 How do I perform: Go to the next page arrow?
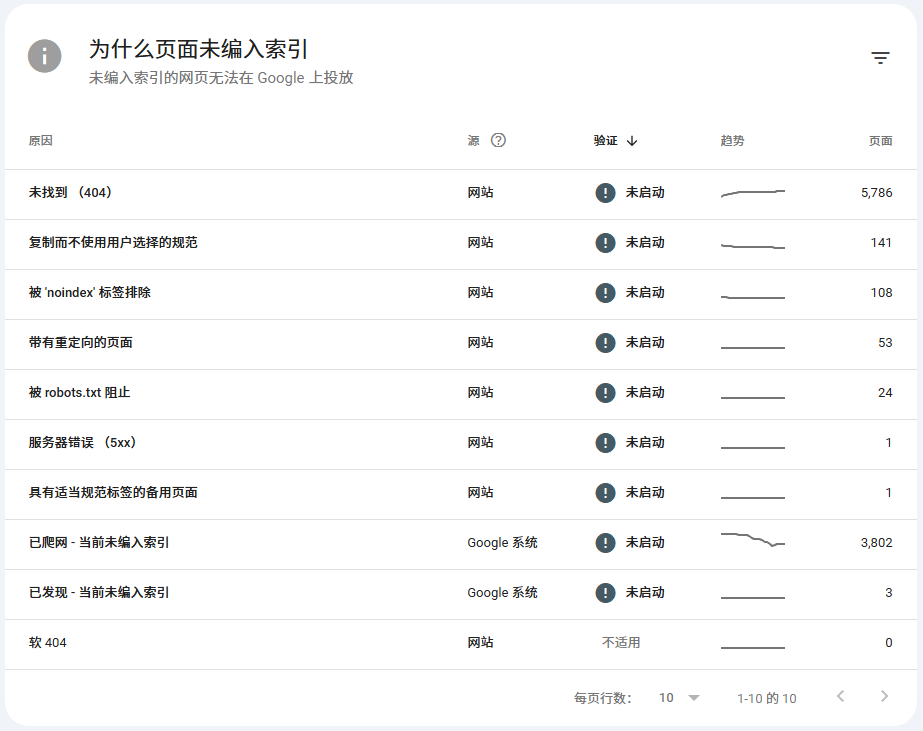884,696
